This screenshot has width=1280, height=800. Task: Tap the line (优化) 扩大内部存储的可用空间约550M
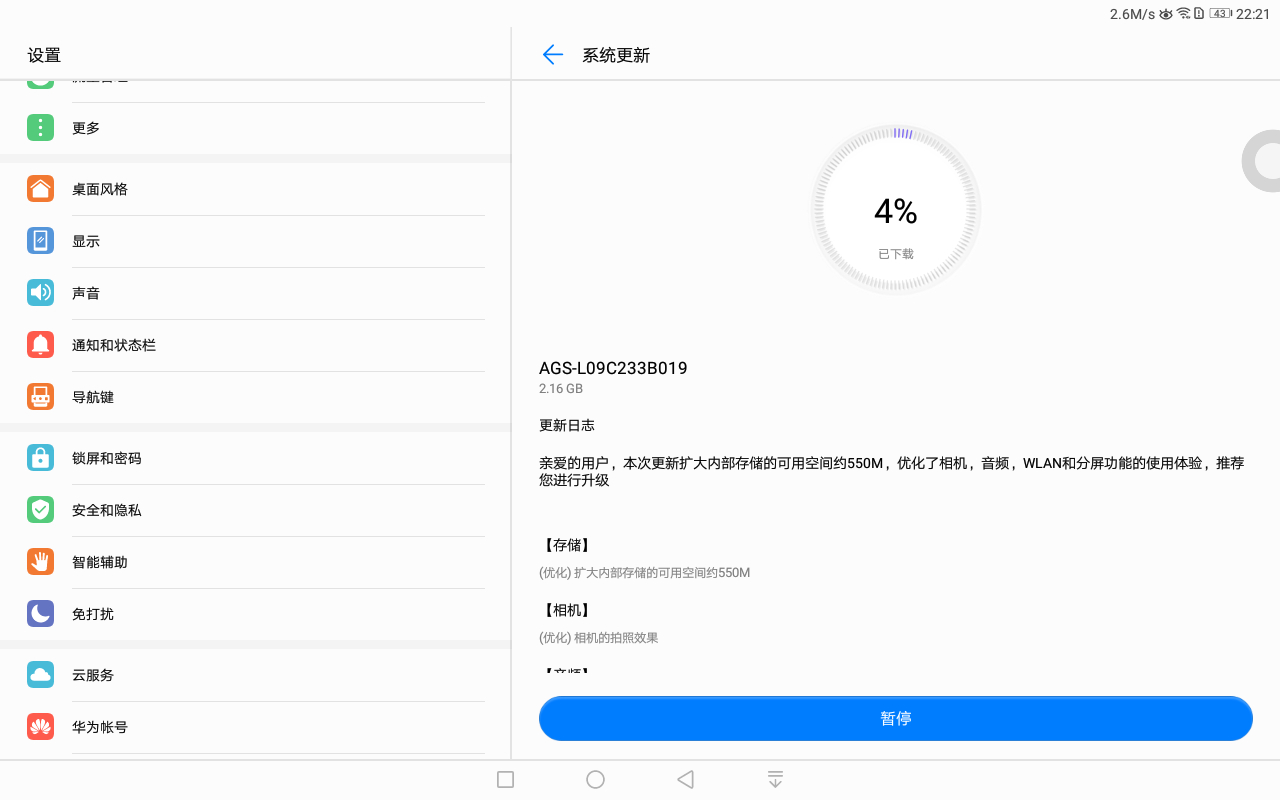coord(645,573)
